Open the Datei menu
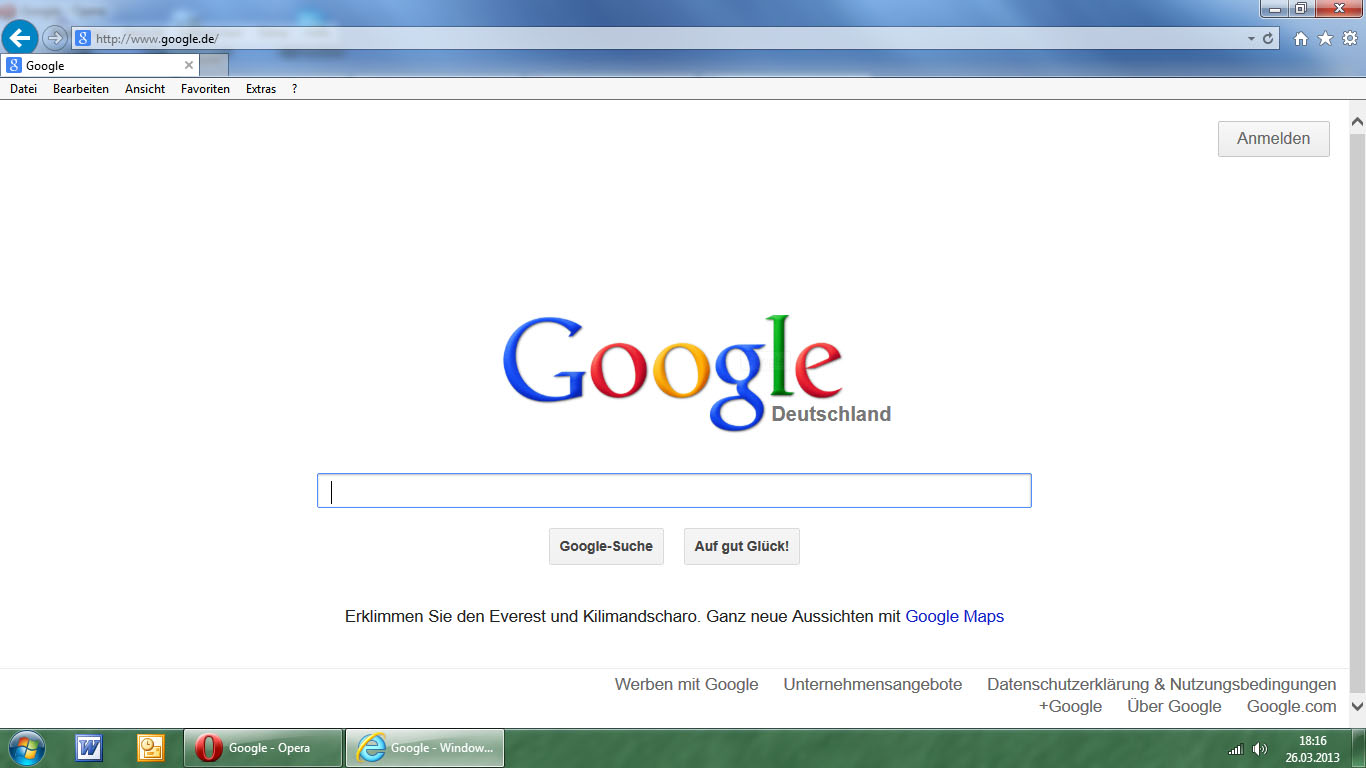The image size is (1366, 768). [x=23, y=89]
